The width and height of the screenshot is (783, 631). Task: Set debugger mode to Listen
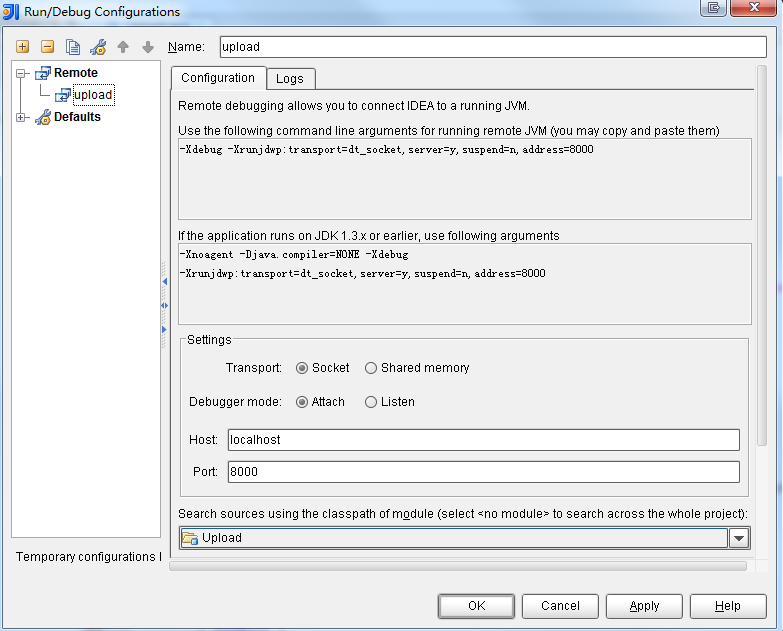point(390,402)
